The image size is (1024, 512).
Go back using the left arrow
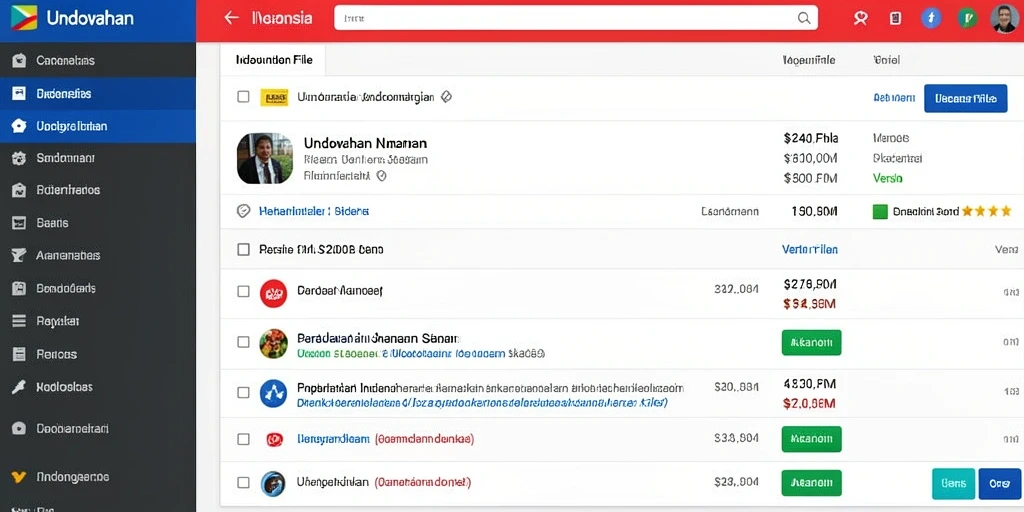231,18
